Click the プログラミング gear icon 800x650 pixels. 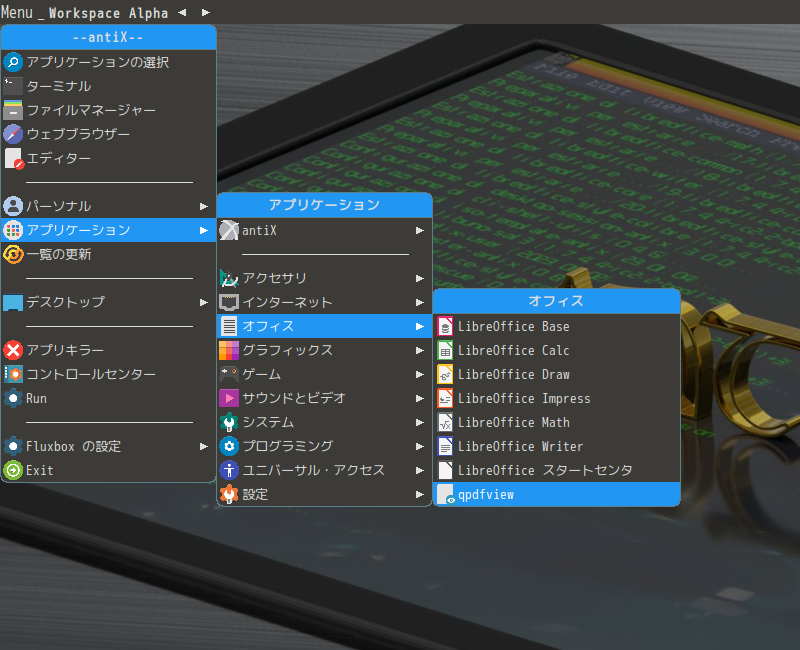click(x=229, y=446)
